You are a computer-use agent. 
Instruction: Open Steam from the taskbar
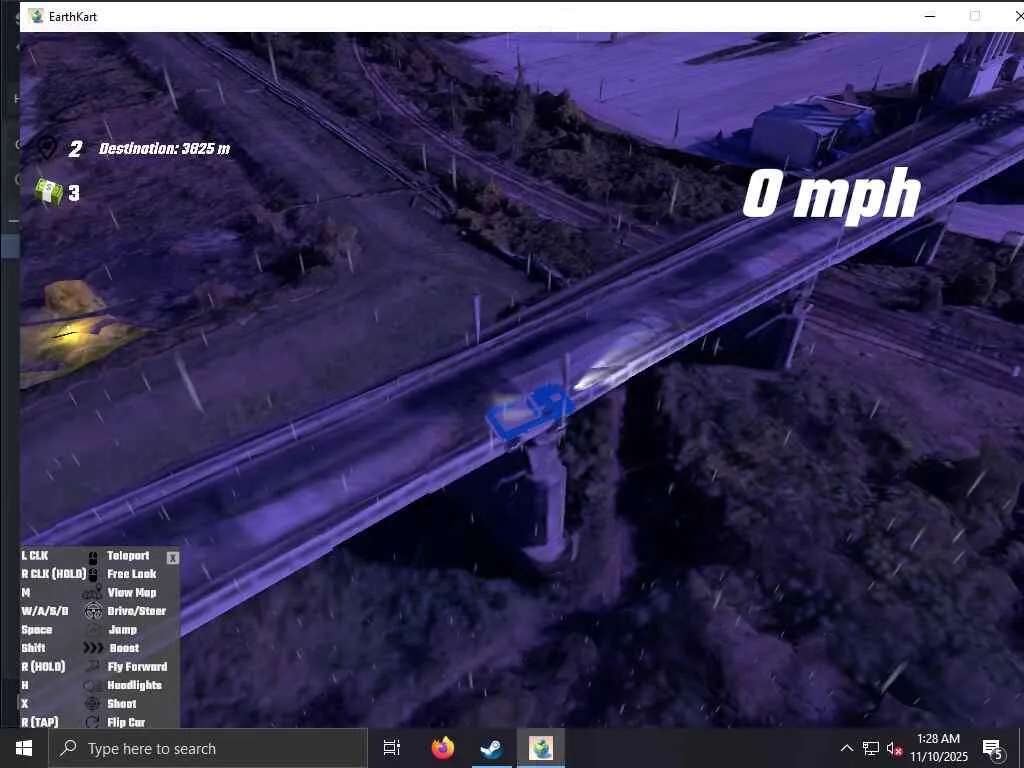click(x=491, y=748)
